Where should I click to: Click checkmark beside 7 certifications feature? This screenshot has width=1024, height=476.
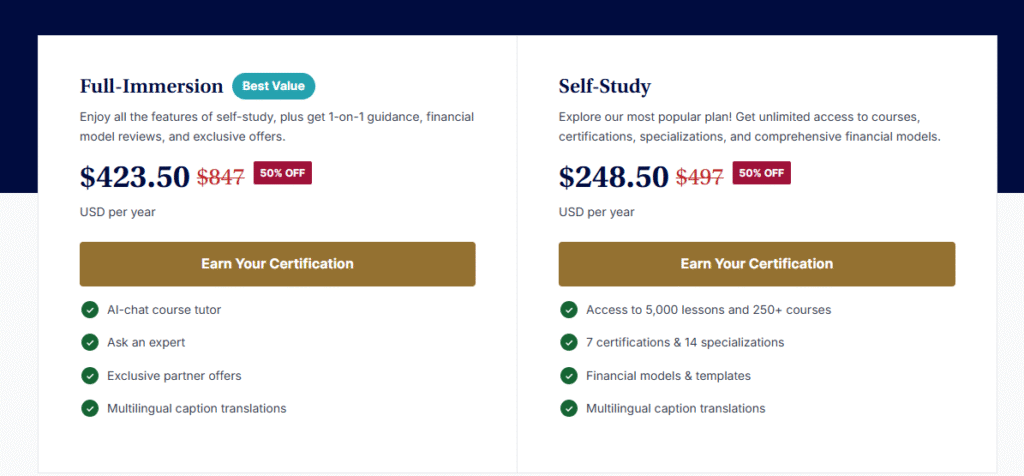tap(569, 342)
